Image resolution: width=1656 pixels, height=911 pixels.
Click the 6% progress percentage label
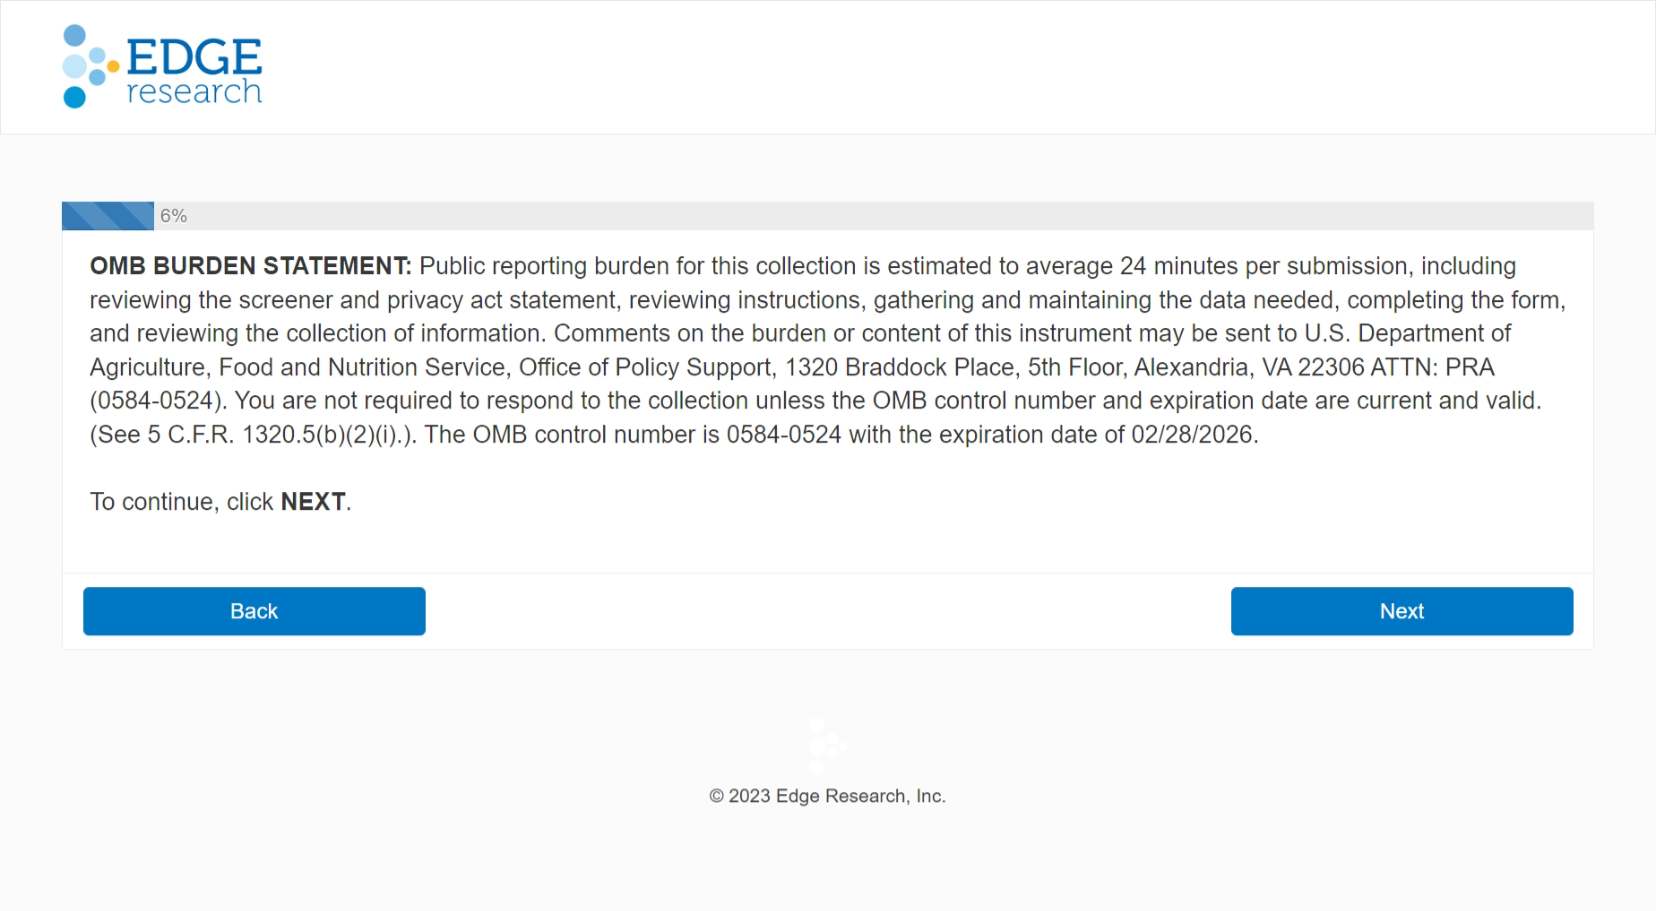click(174, 216)
